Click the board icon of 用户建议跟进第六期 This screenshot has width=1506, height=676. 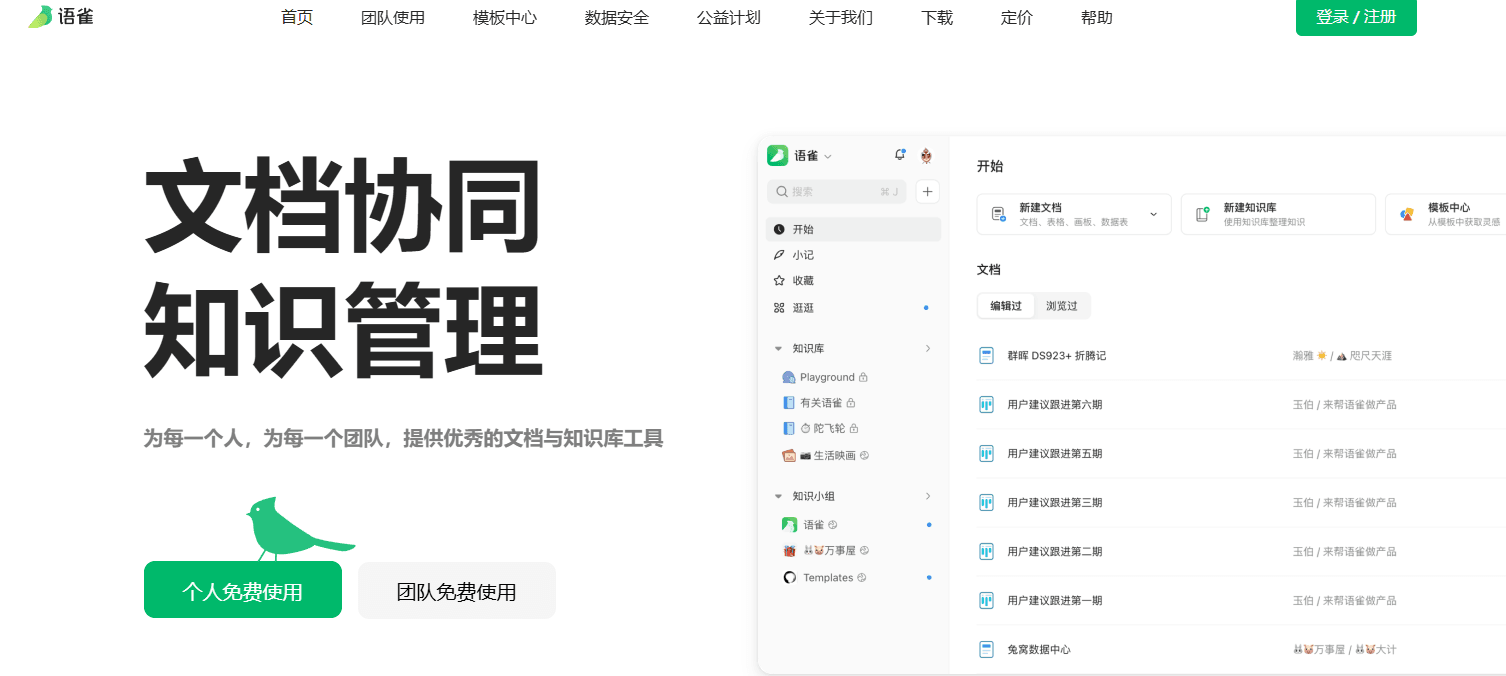click(x=986, y=404)
